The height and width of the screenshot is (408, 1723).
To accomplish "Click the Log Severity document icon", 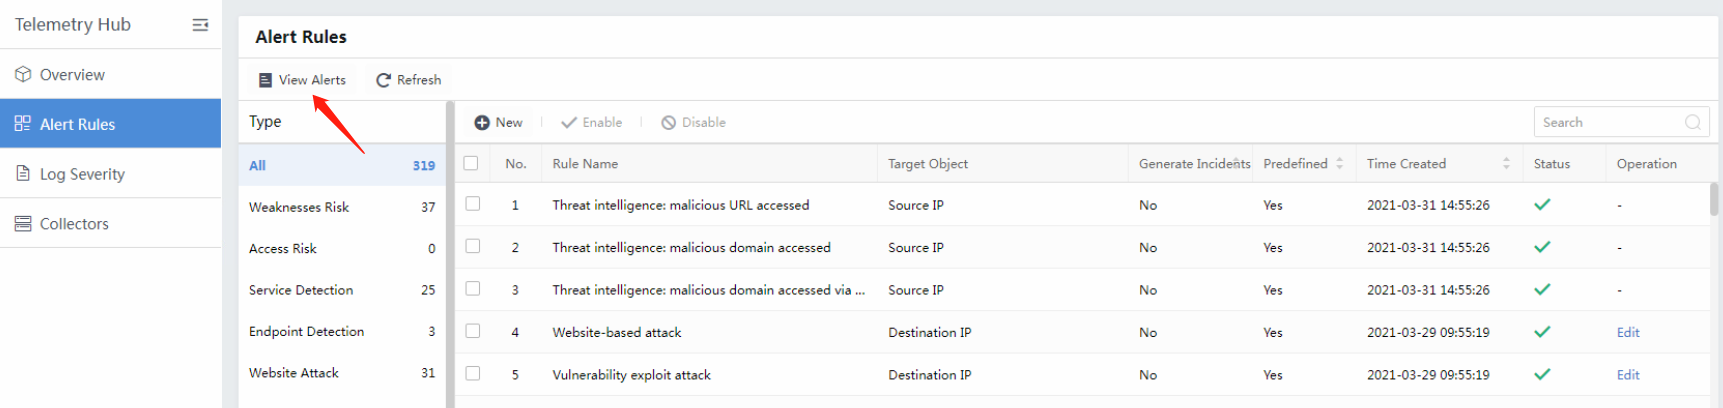I will coord(23,174).
